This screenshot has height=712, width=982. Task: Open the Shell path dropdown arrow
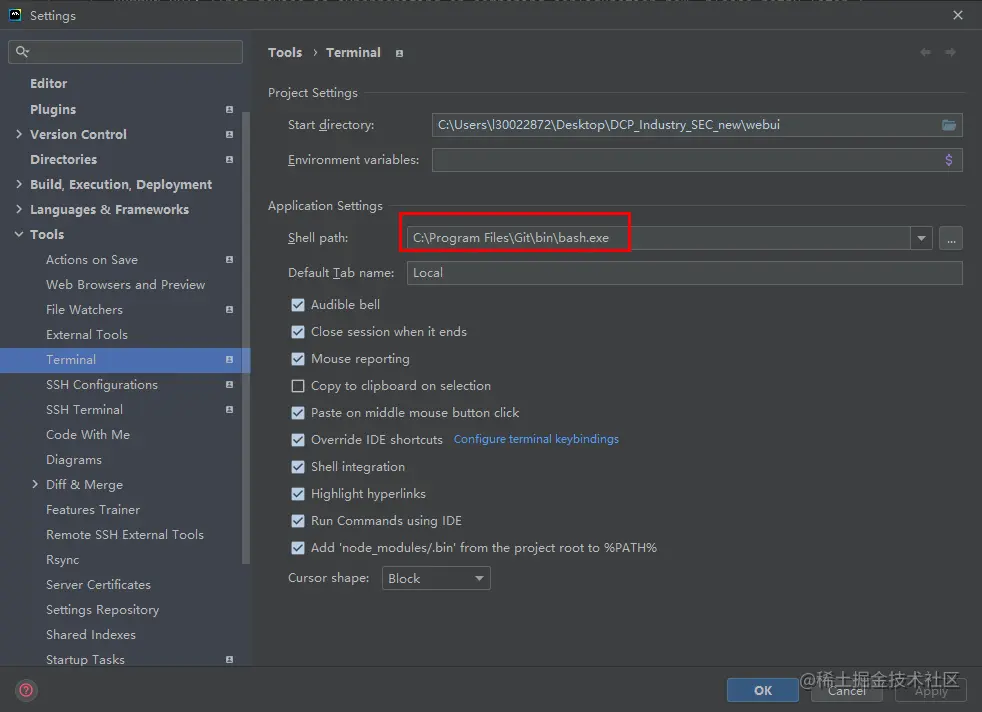921,238
